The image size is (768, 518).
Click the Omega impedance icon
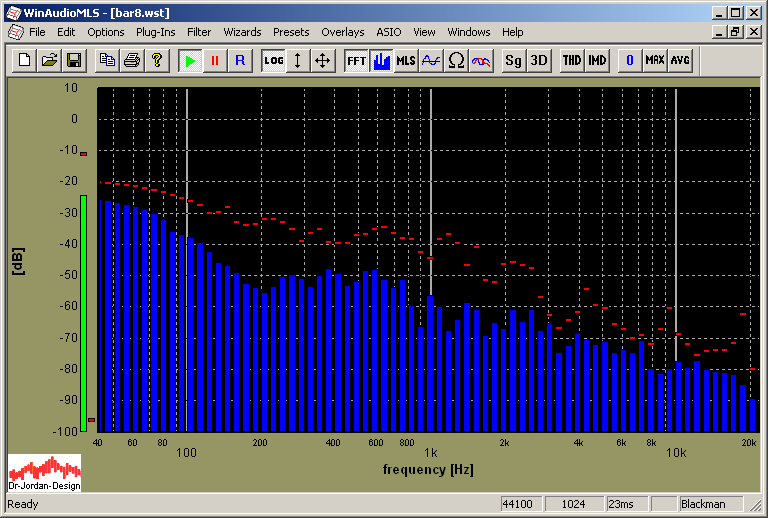pos(456,60)
